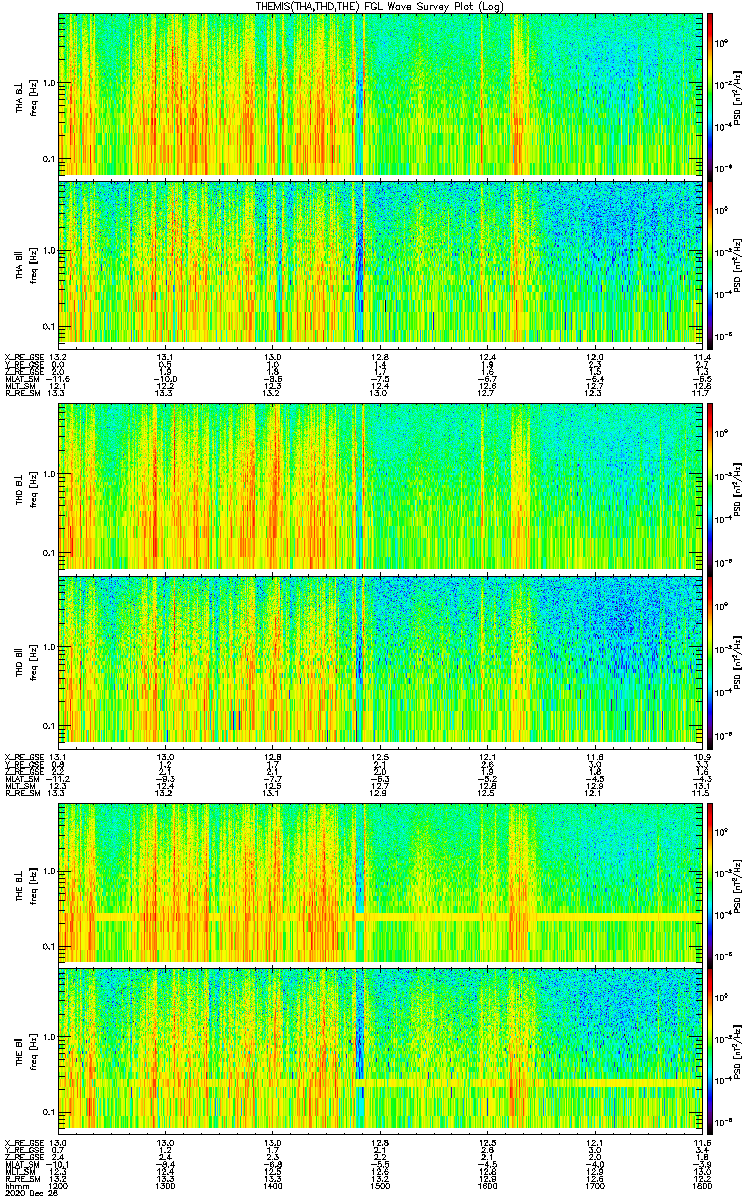Click the PSD units label beside THE B-perpendicular colorbar
Viewport: 750px width, 1200px height.
click(x=737, y=882)
